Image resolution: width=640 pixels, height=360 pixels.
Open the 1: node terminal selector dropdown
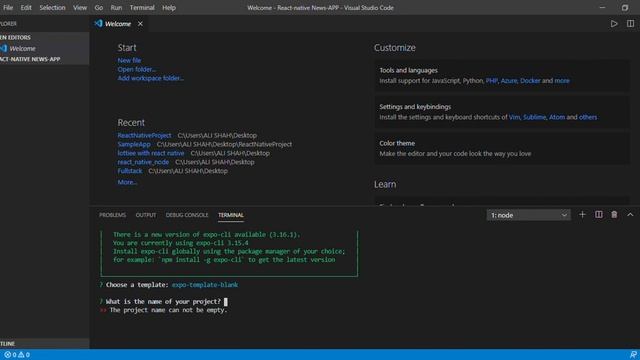point(528,215)
